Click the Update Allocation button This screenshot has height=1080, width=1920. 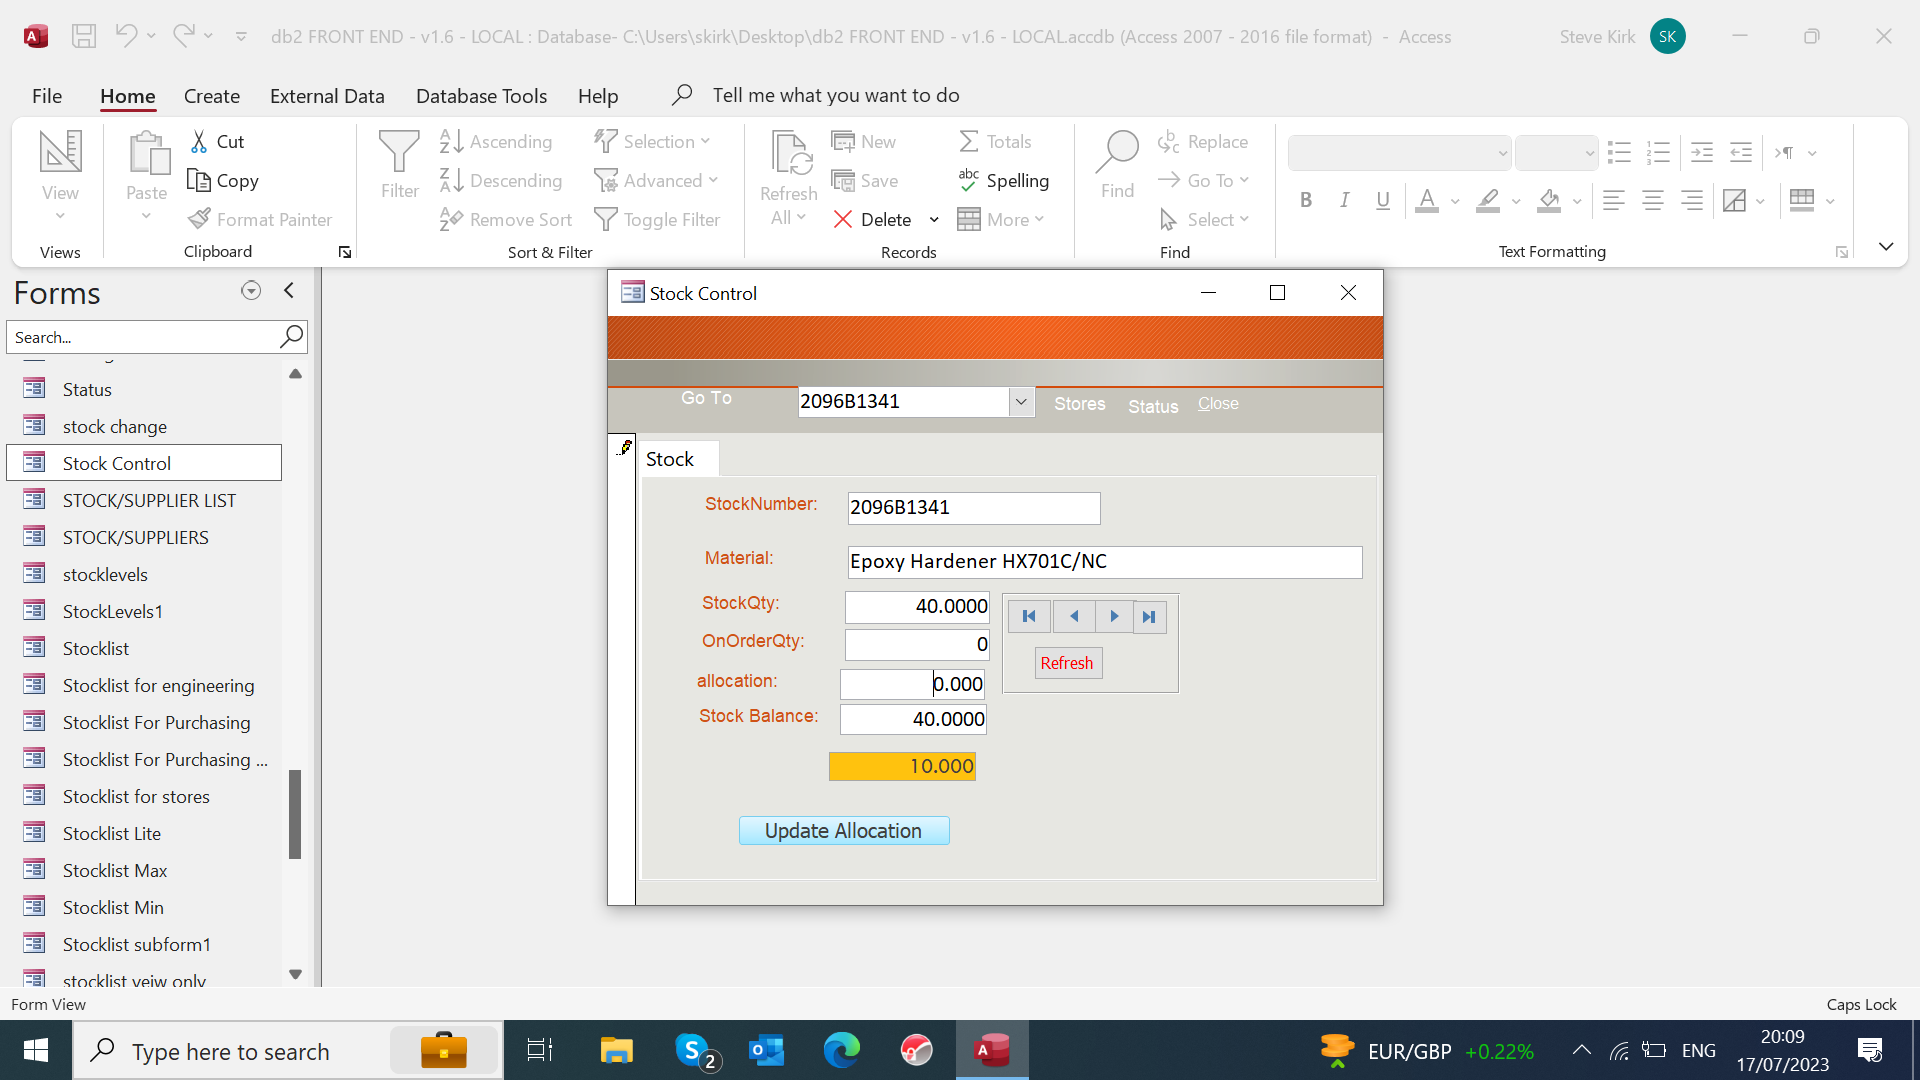pos(843,831)
